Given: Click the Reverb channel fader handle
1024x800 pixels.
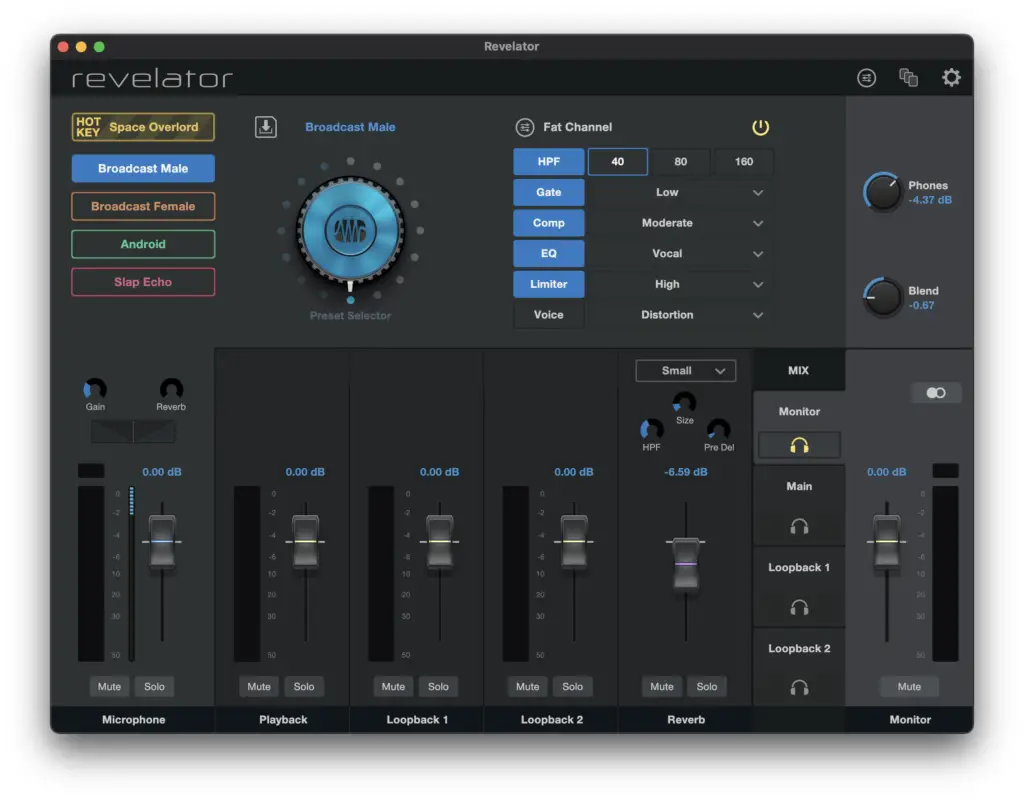Looking at the screenshot, I should tap(686, 563).
